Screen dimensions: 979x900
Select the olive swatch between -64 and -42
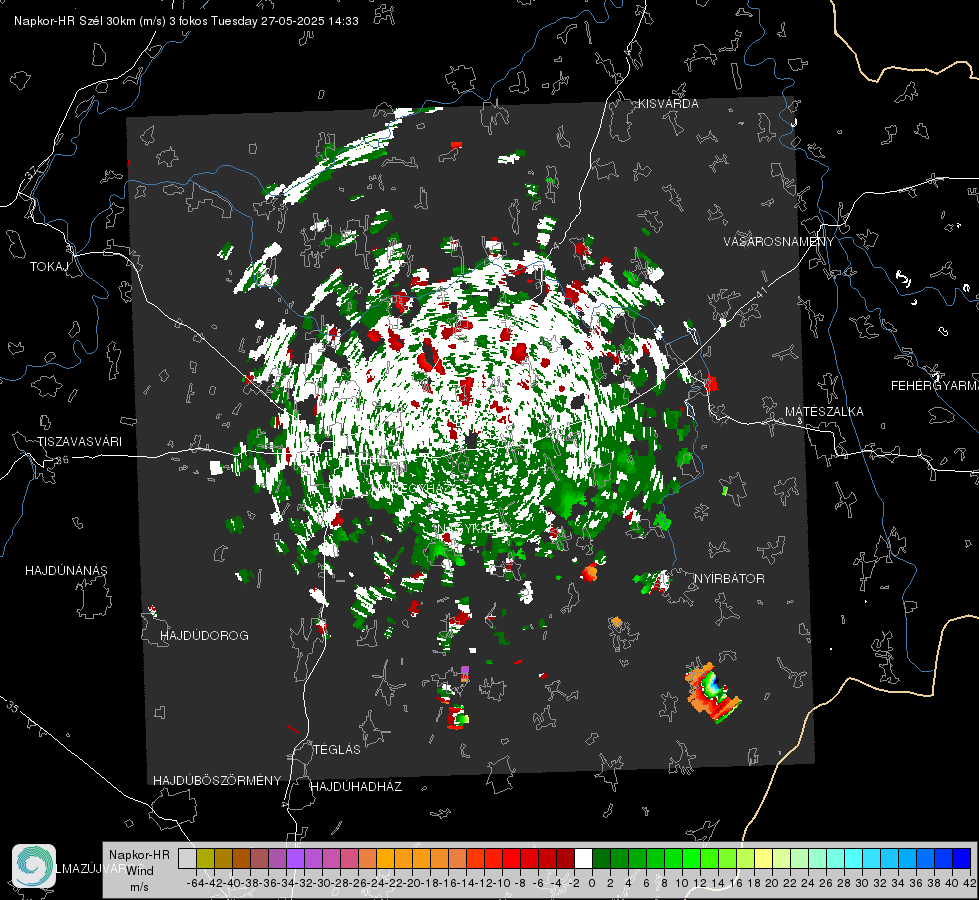[205, 858]
